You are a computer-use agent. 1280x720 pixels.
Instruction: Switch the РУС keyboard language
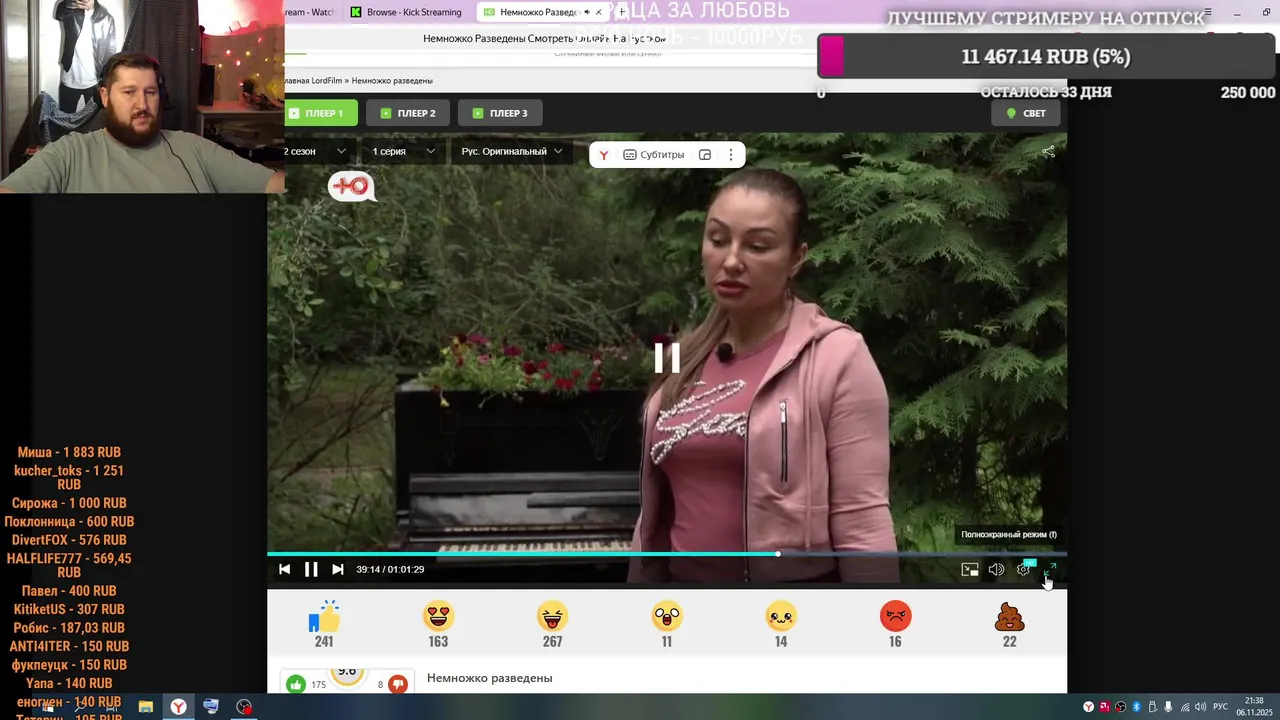pos(1220,707)
